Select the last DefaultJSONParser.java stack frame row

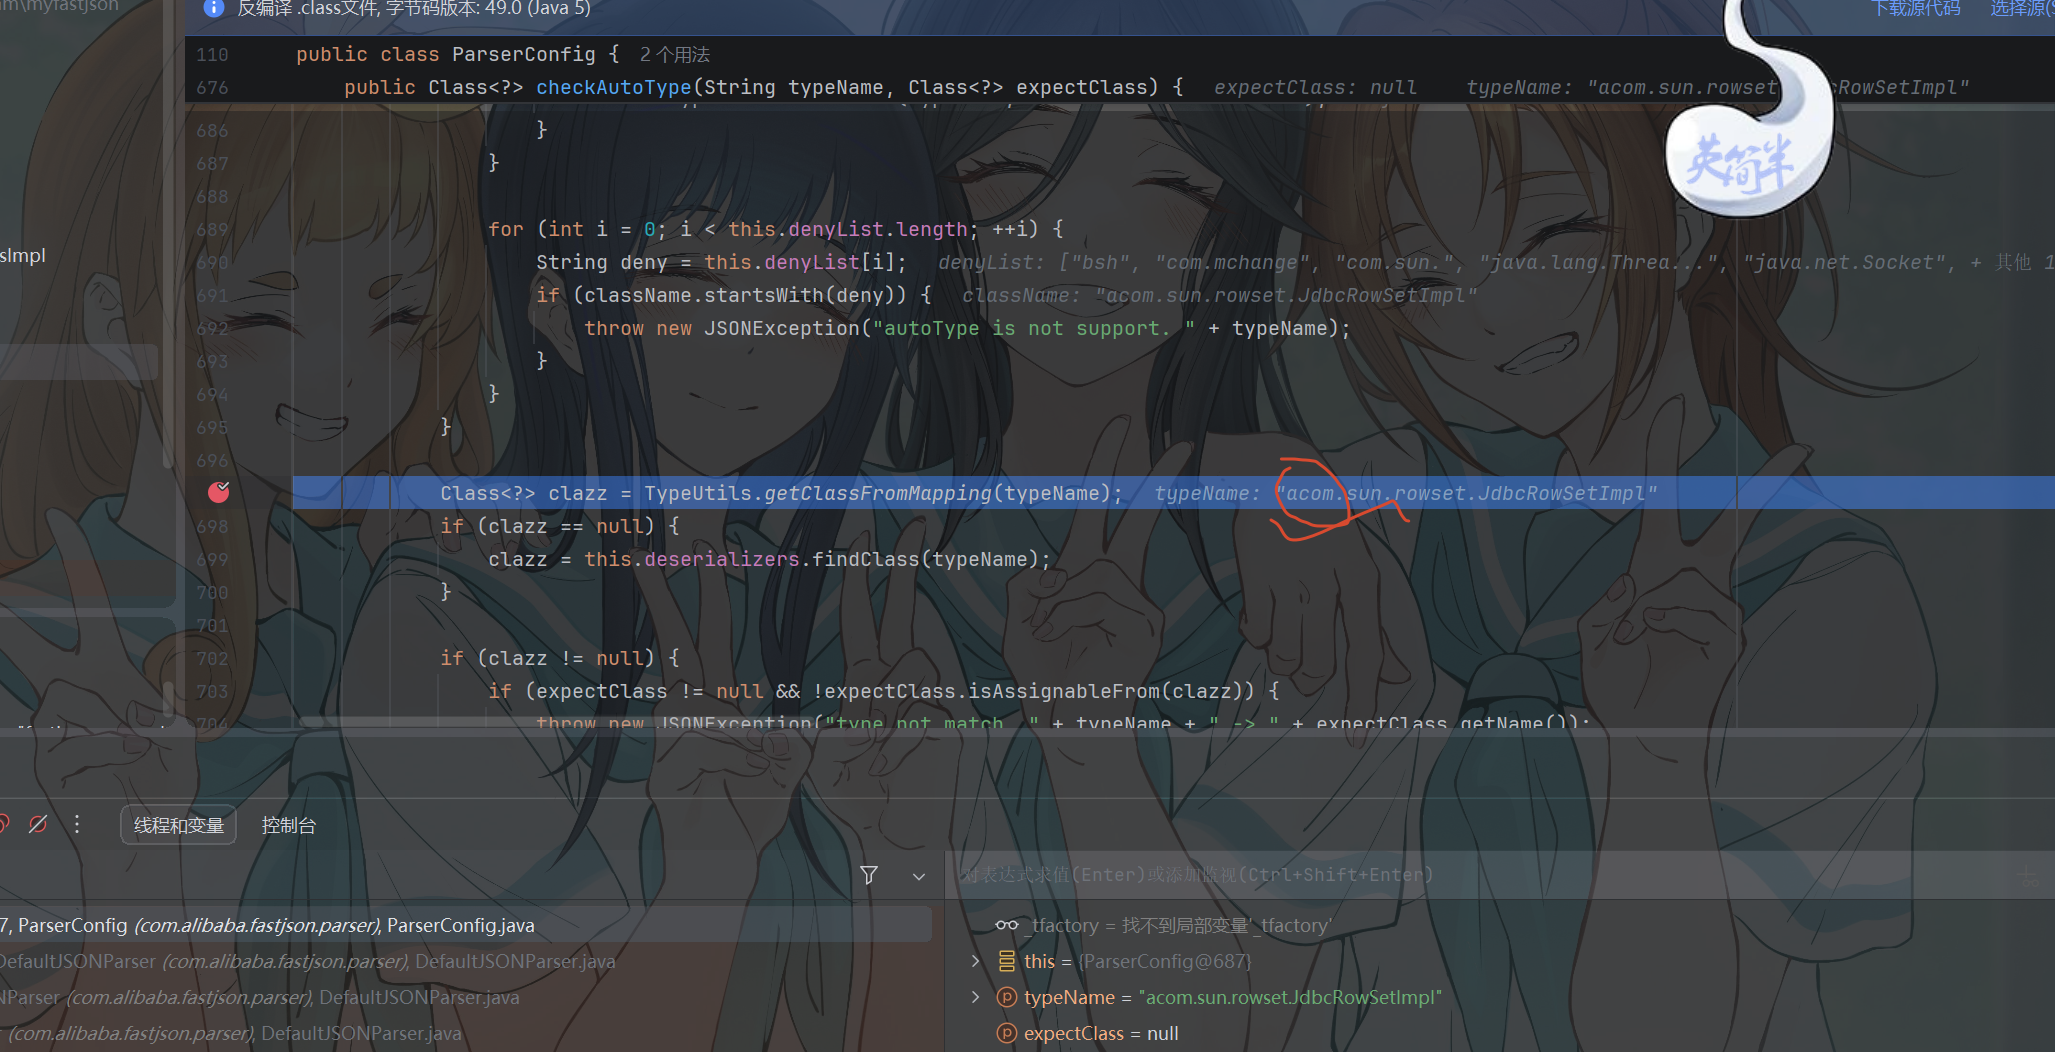click(465, 1033)
